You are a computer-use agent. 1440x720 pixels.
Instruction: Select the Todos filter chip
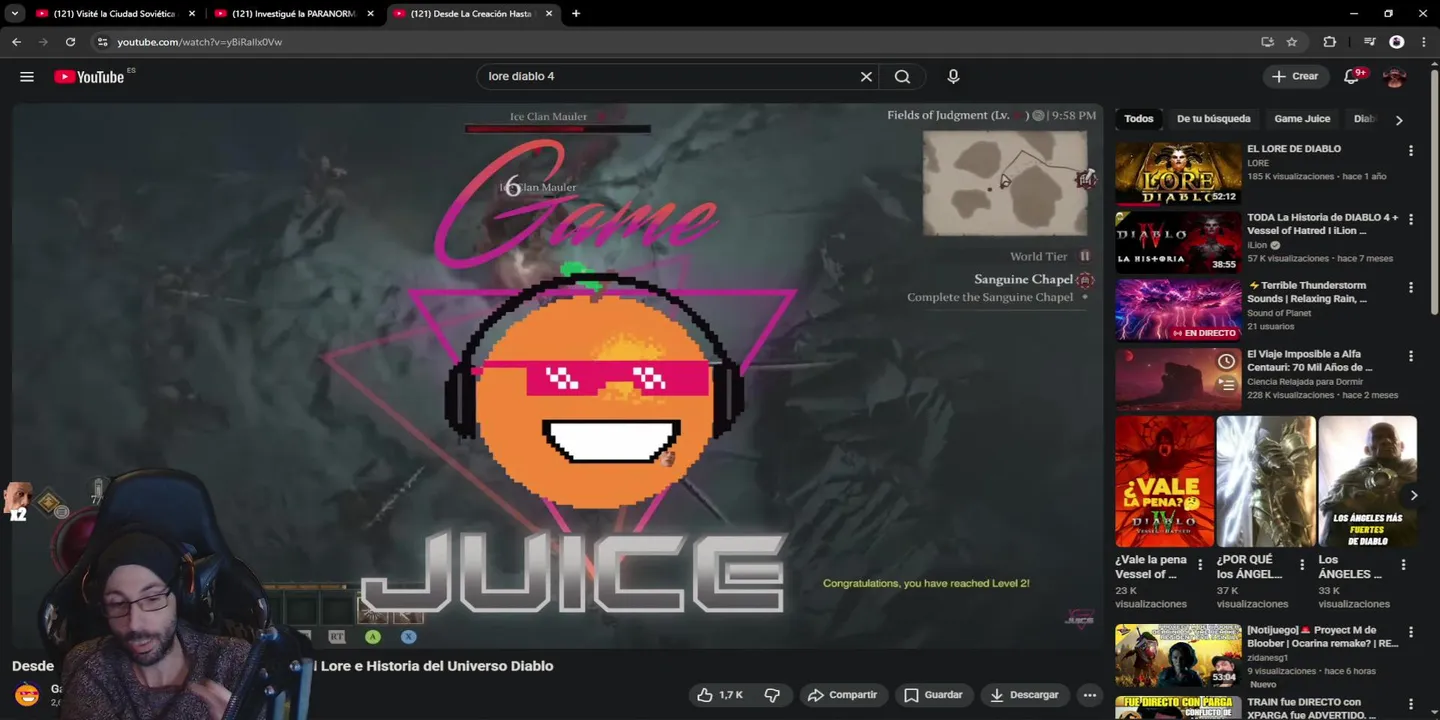[x=1138, y=119]
